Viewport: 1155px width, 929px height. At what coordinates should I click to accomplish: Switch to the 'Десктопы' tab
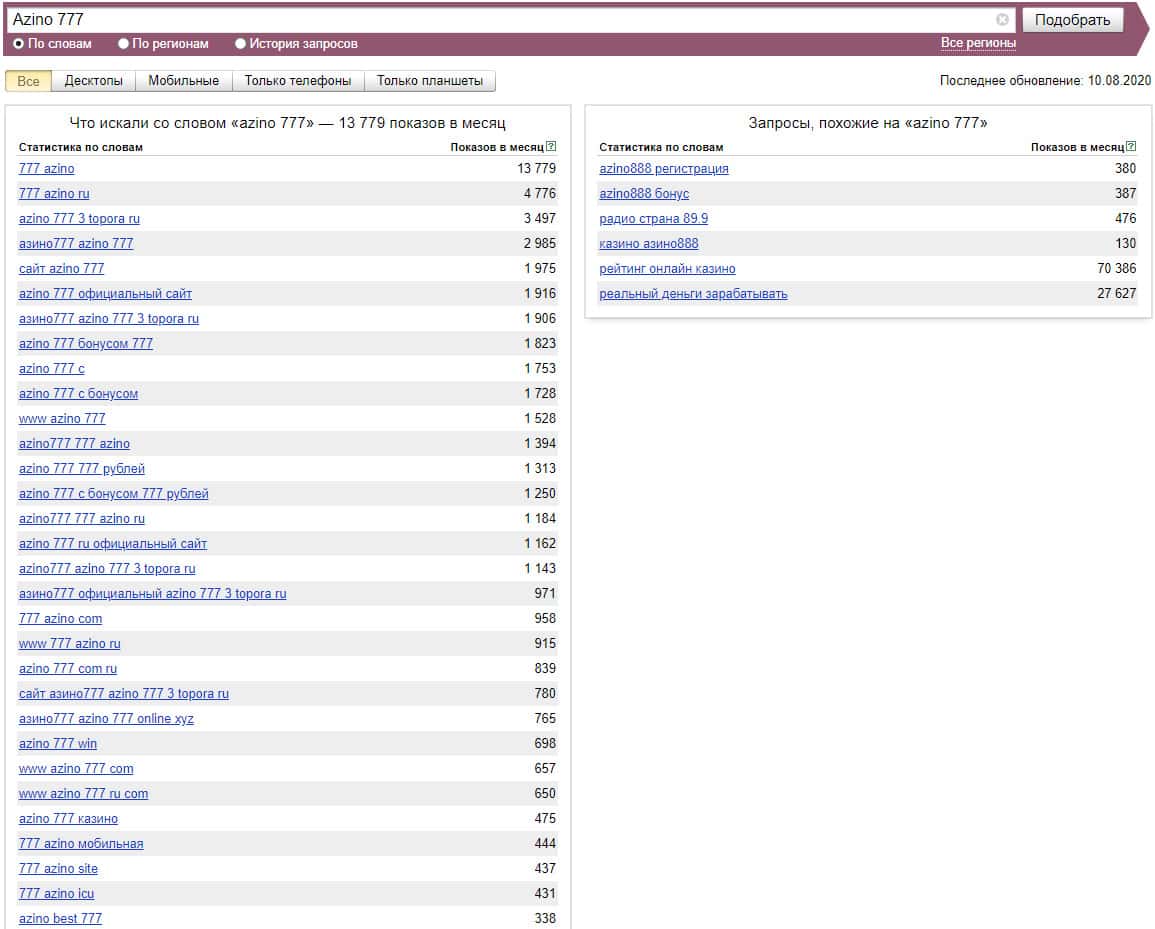[94, 81]
